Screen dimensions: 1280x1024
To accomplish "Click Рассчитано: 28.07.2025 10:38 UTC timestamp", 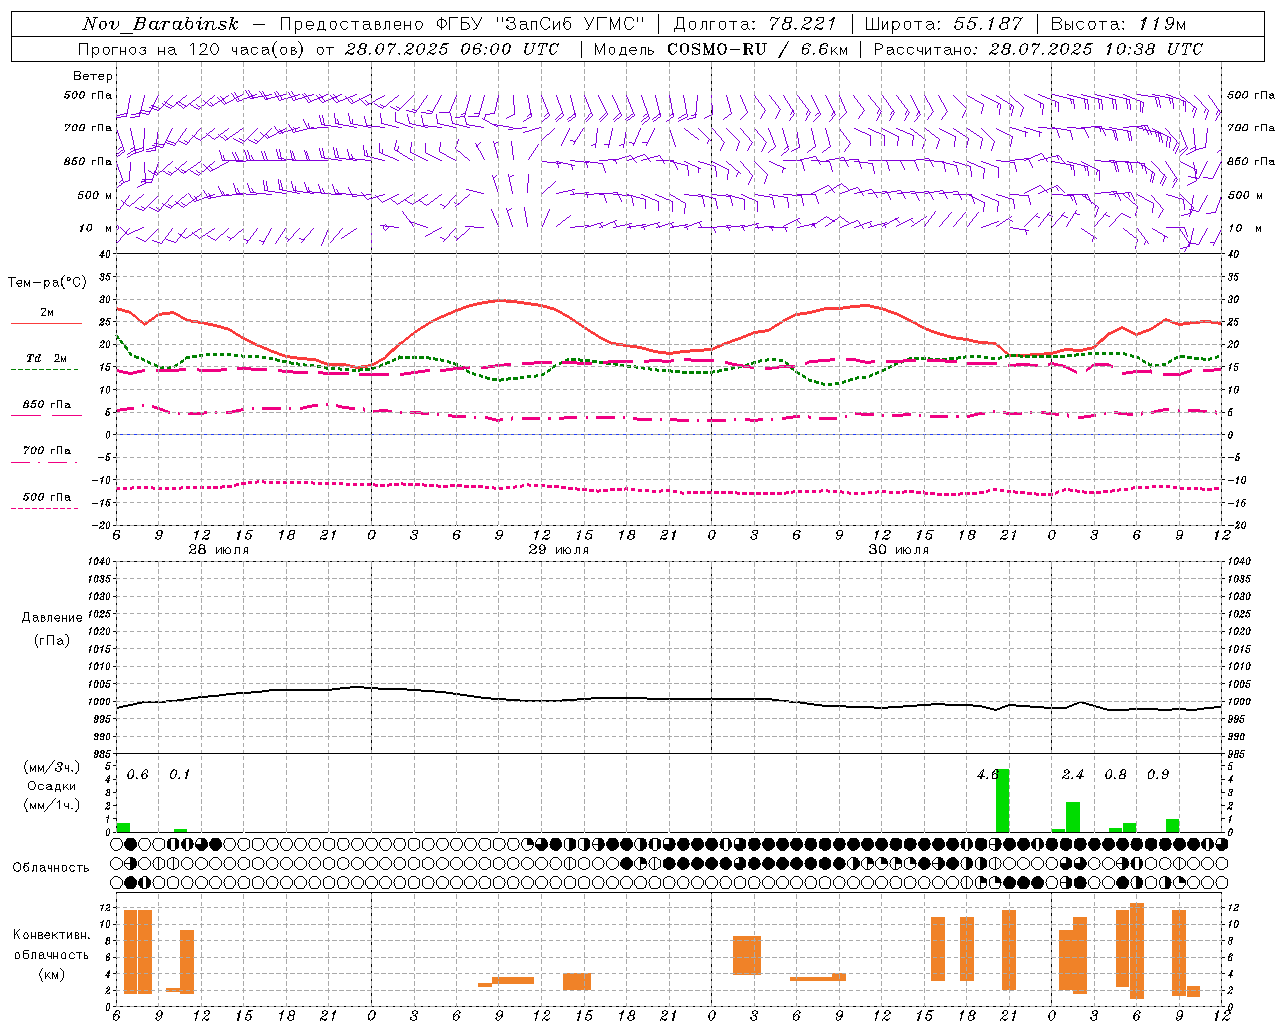I will [x=1038, y=49].
